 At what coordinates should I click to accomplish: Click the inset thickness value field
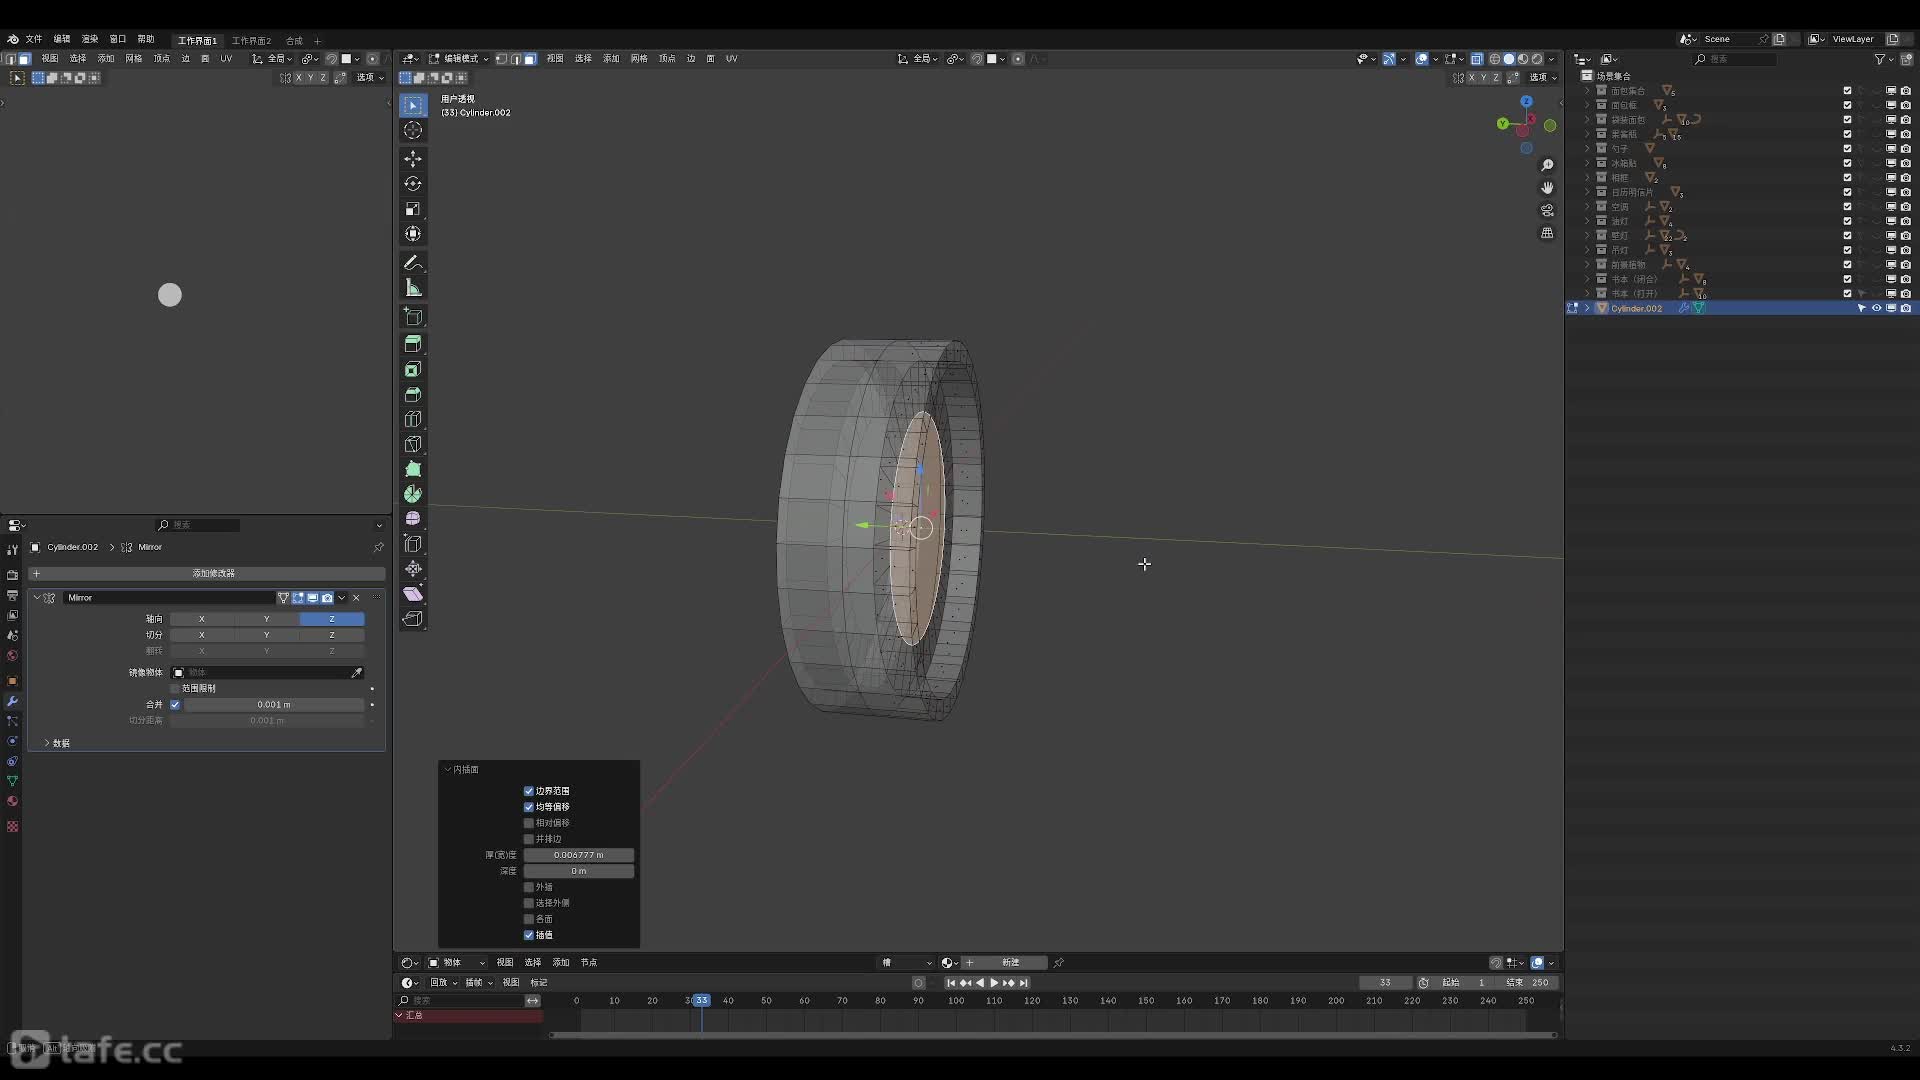pos(578,855)
